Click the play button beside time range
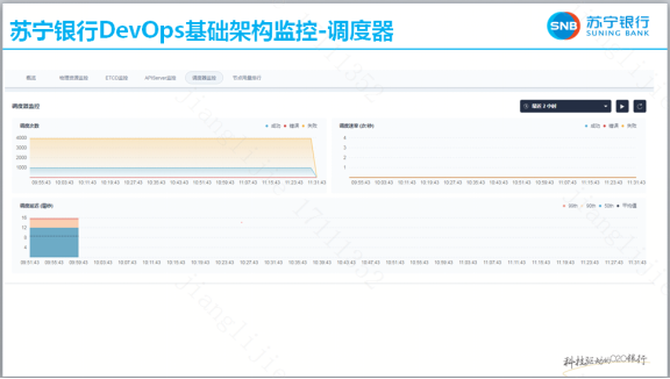Image resolution: width=670 pixels, height=379 pixels. pyautogui.click(x=622, y=106)
